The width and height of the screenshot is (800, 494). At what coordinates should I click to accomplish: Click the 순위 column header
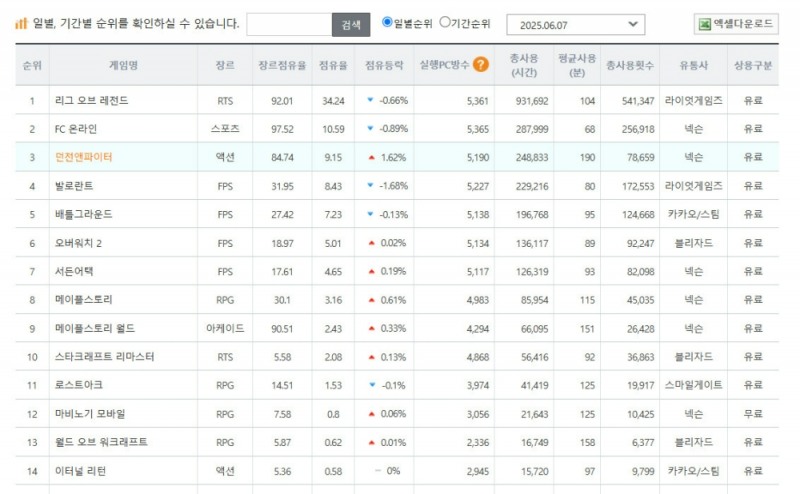click(32, 65)
